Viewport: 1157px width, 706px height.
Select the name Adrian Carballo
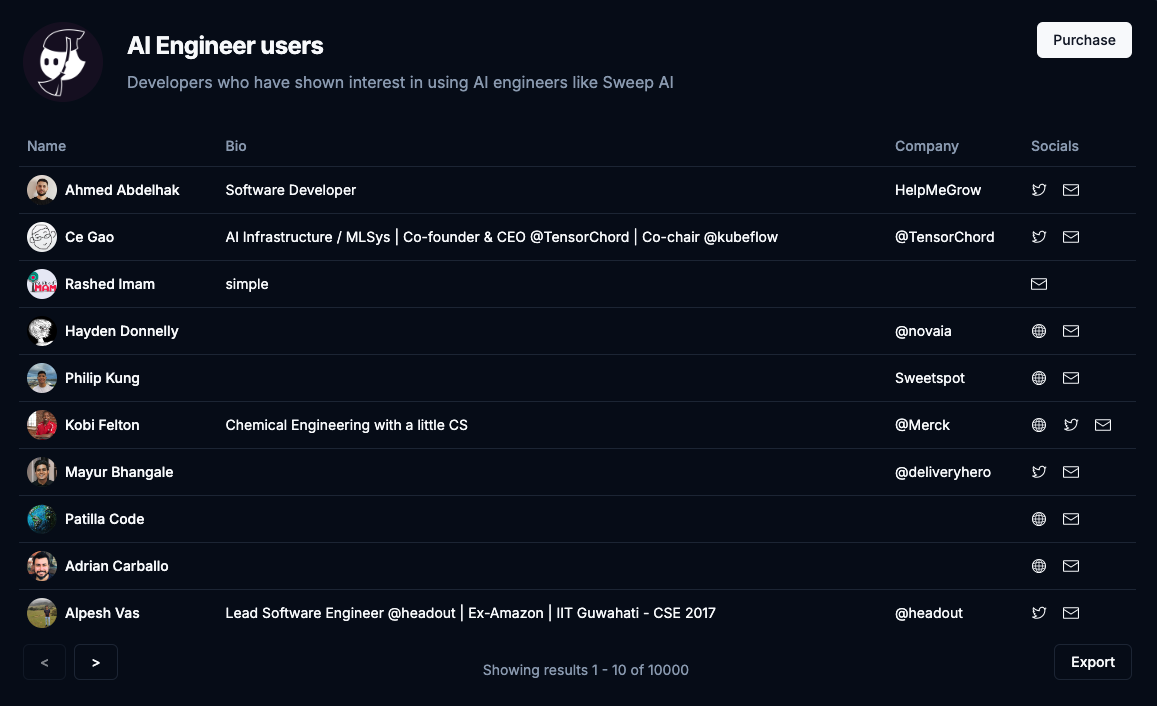coord(117,566)
